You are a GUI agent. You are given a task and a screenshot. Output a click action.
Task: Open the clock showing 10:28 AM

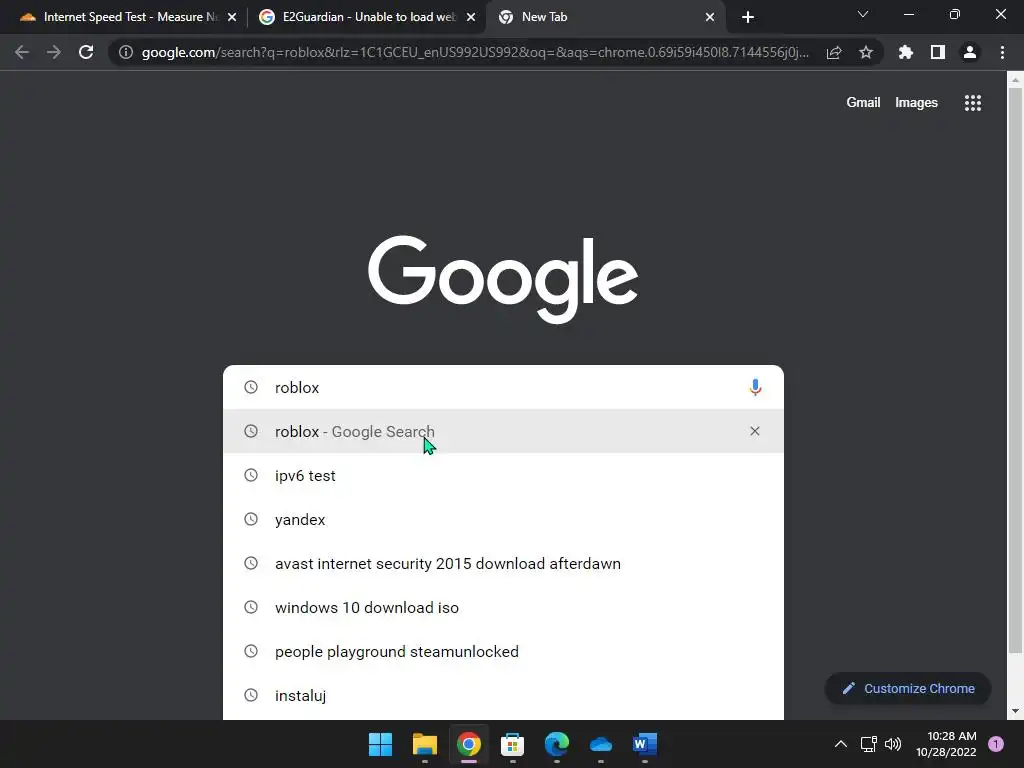pos(946,744)
